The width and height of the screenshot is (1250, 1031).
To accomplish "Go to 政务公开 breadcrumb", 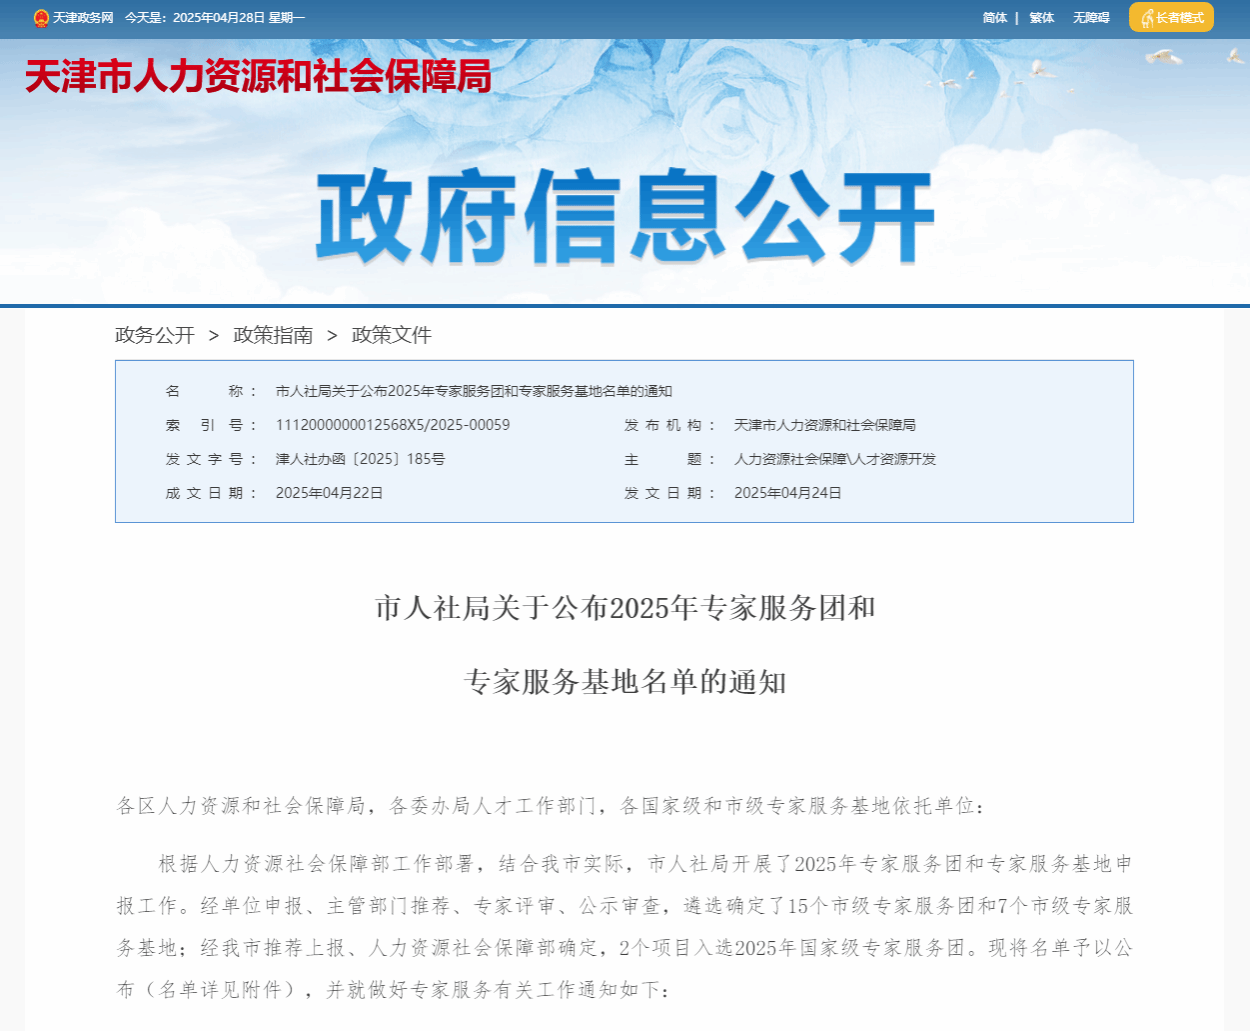I will (x=155, y=335).
